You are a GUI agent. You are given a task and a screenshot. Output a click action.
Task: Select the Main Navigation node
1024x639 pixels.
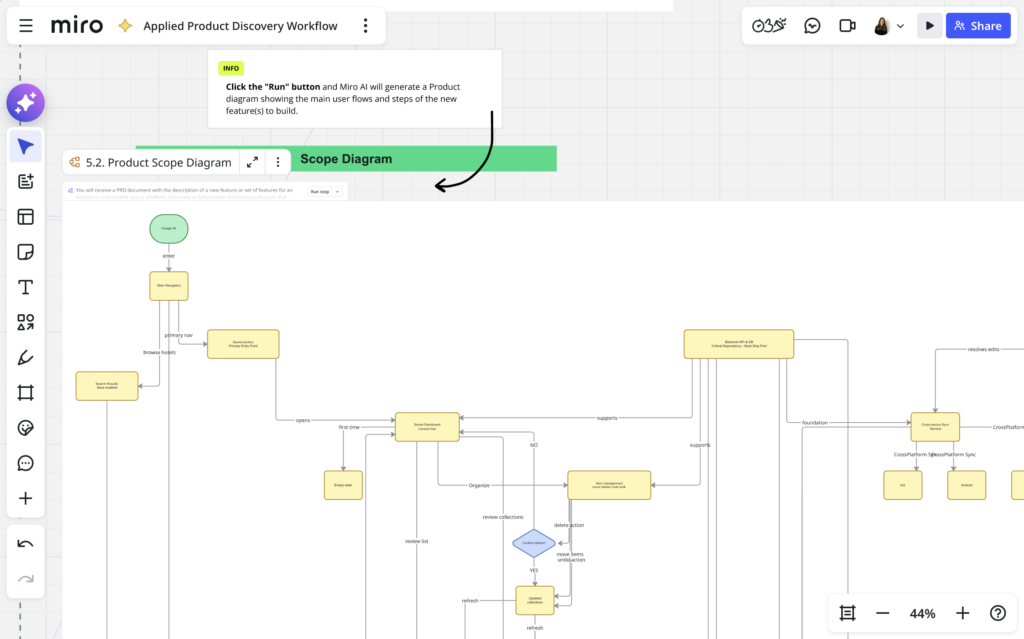pos(168,286)
